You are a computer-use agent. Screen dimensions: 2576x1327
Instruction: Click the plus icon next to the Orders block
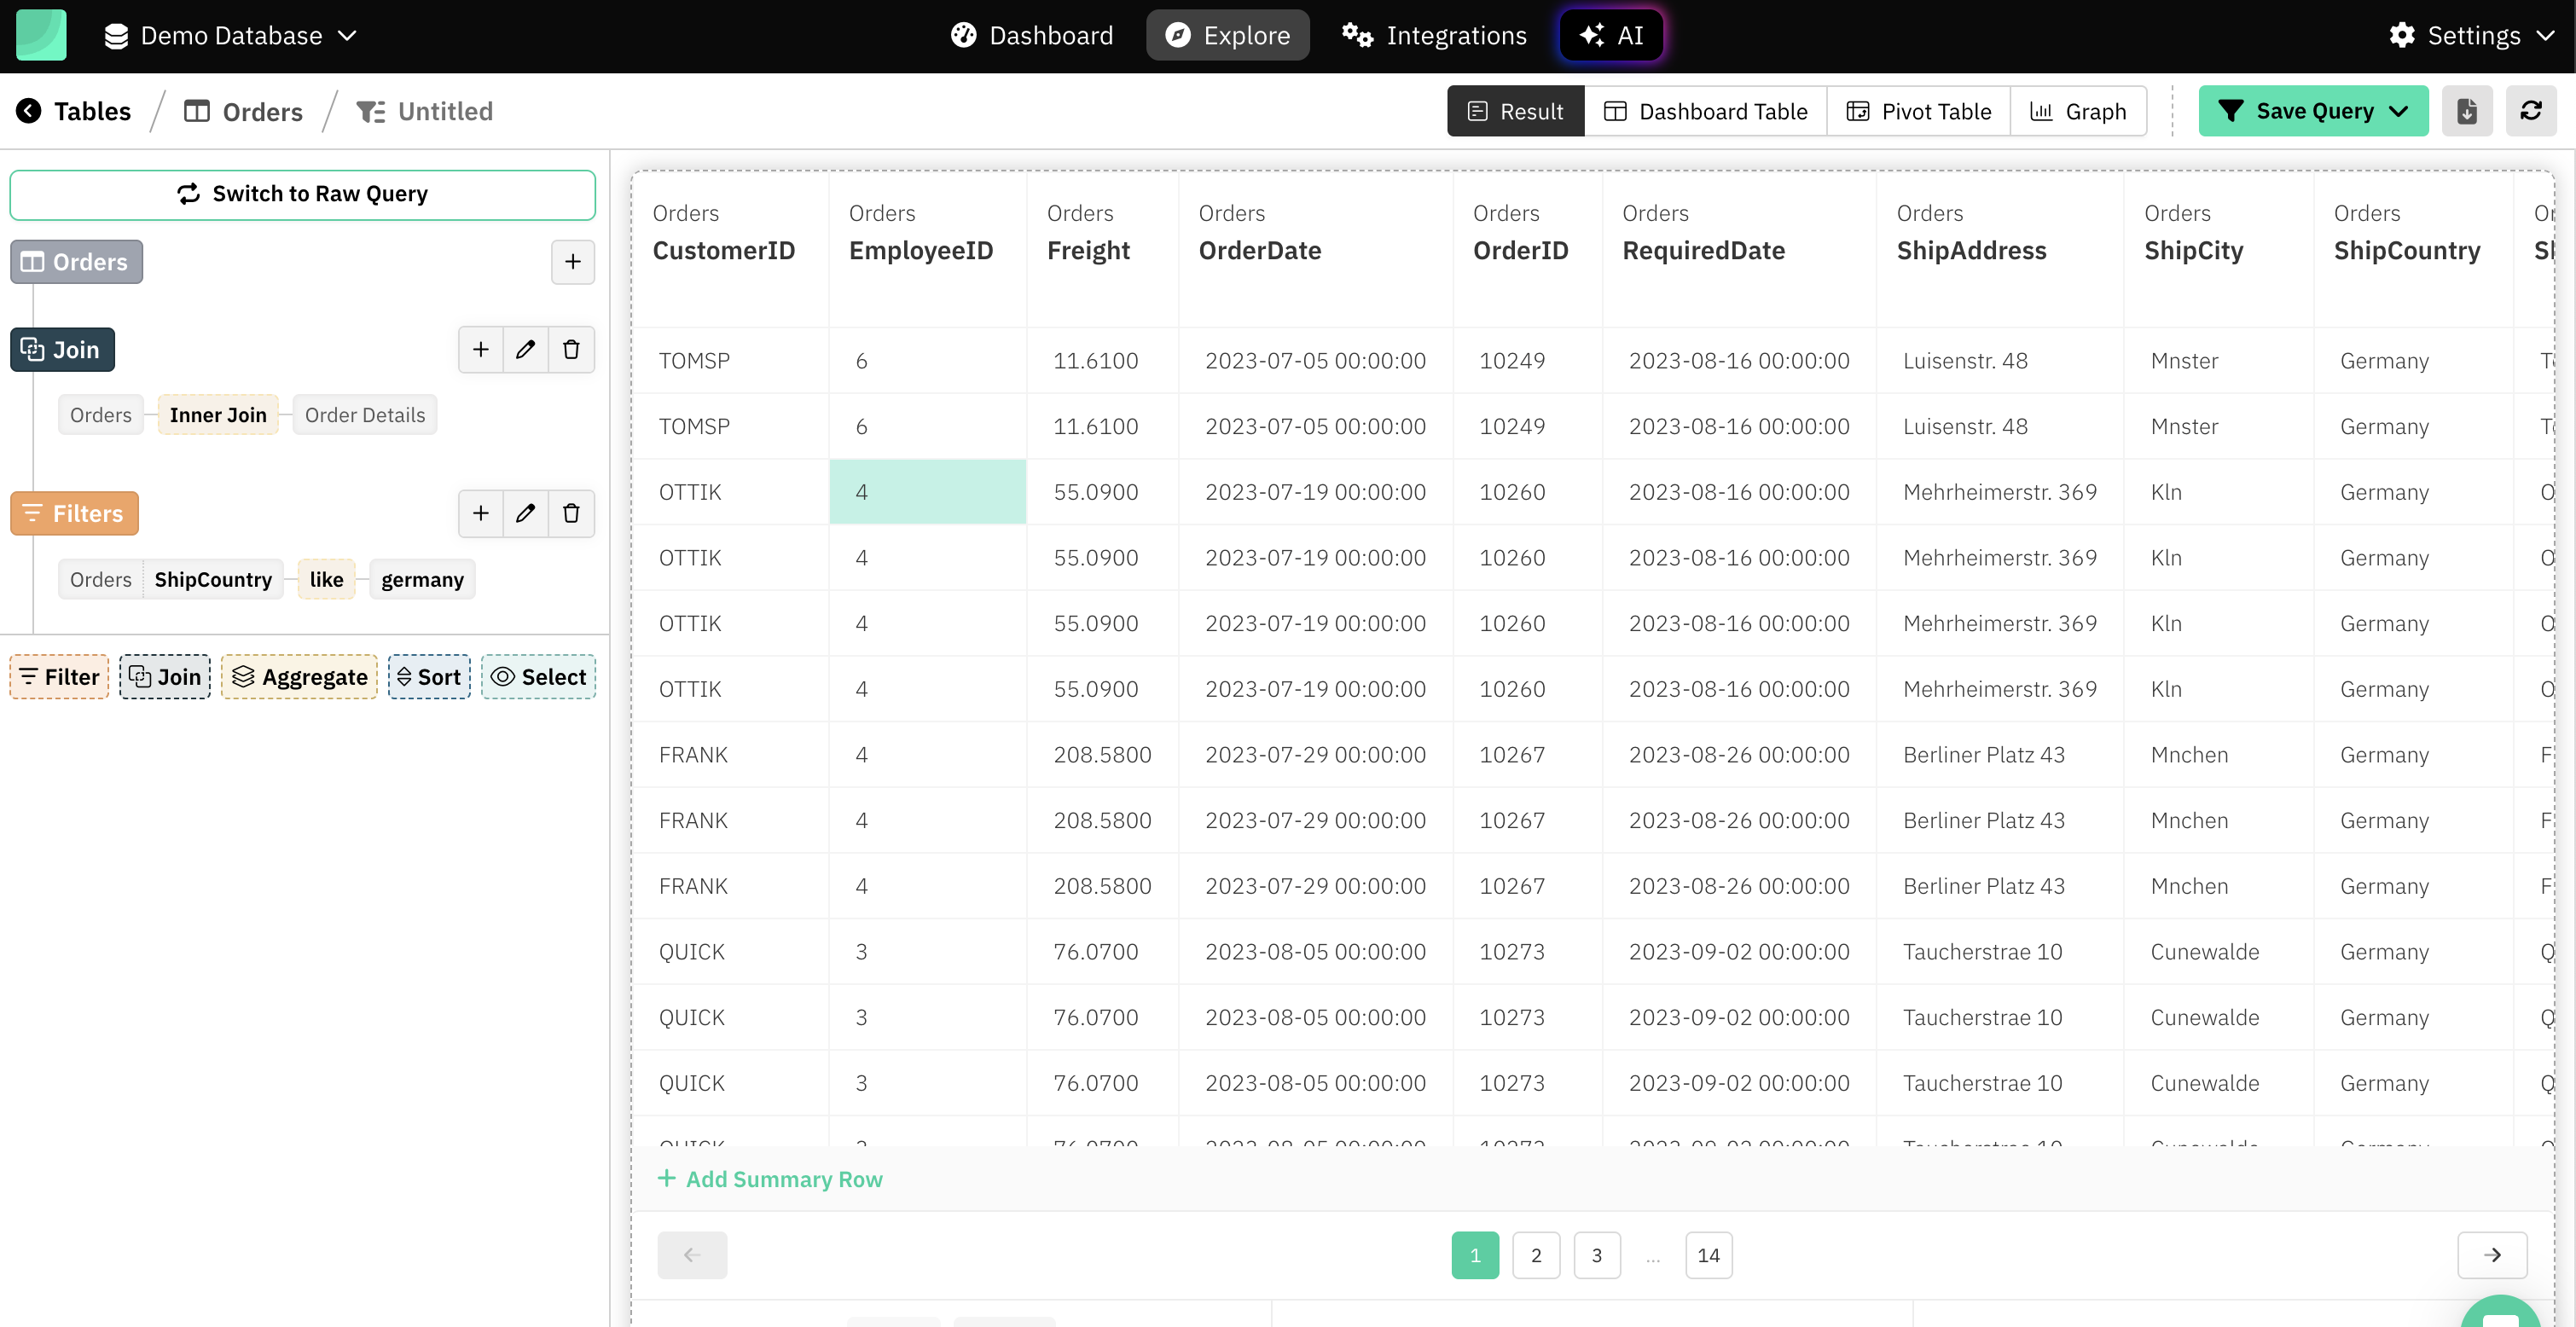tap(572, 261)
